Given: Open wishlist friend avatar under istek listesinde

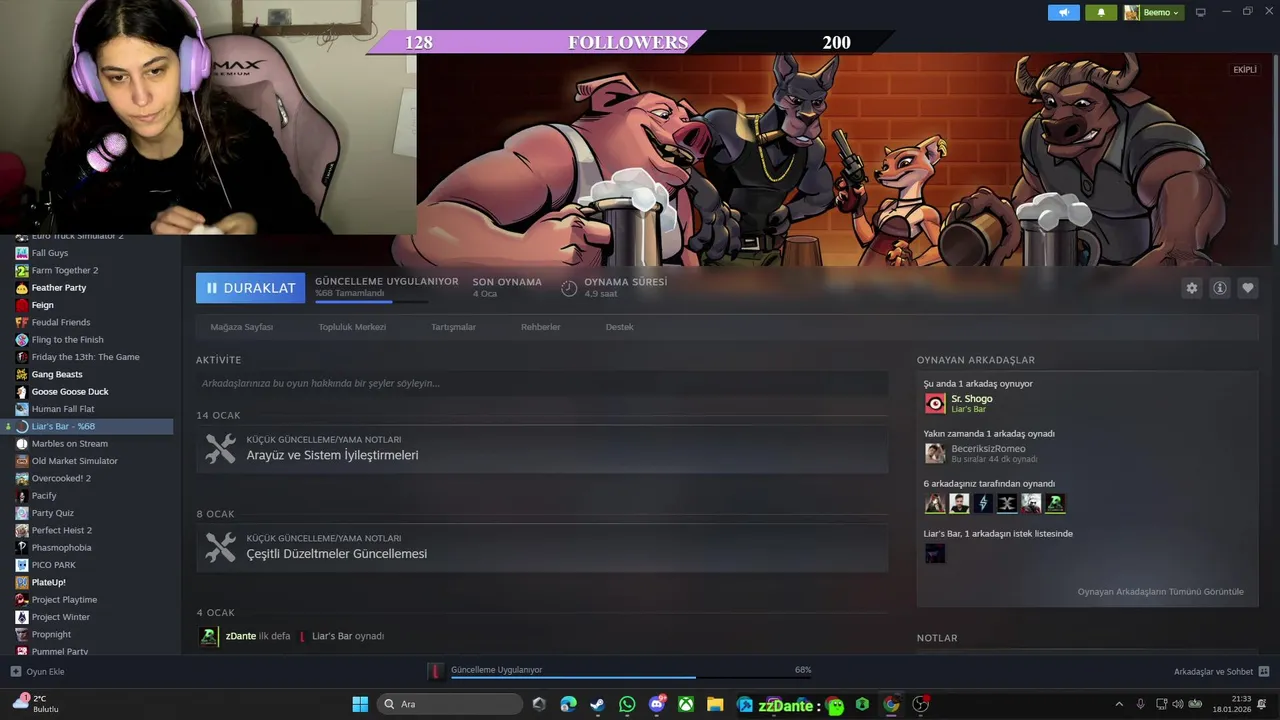Looking at the screenshot, I should [x=935, y=553].
